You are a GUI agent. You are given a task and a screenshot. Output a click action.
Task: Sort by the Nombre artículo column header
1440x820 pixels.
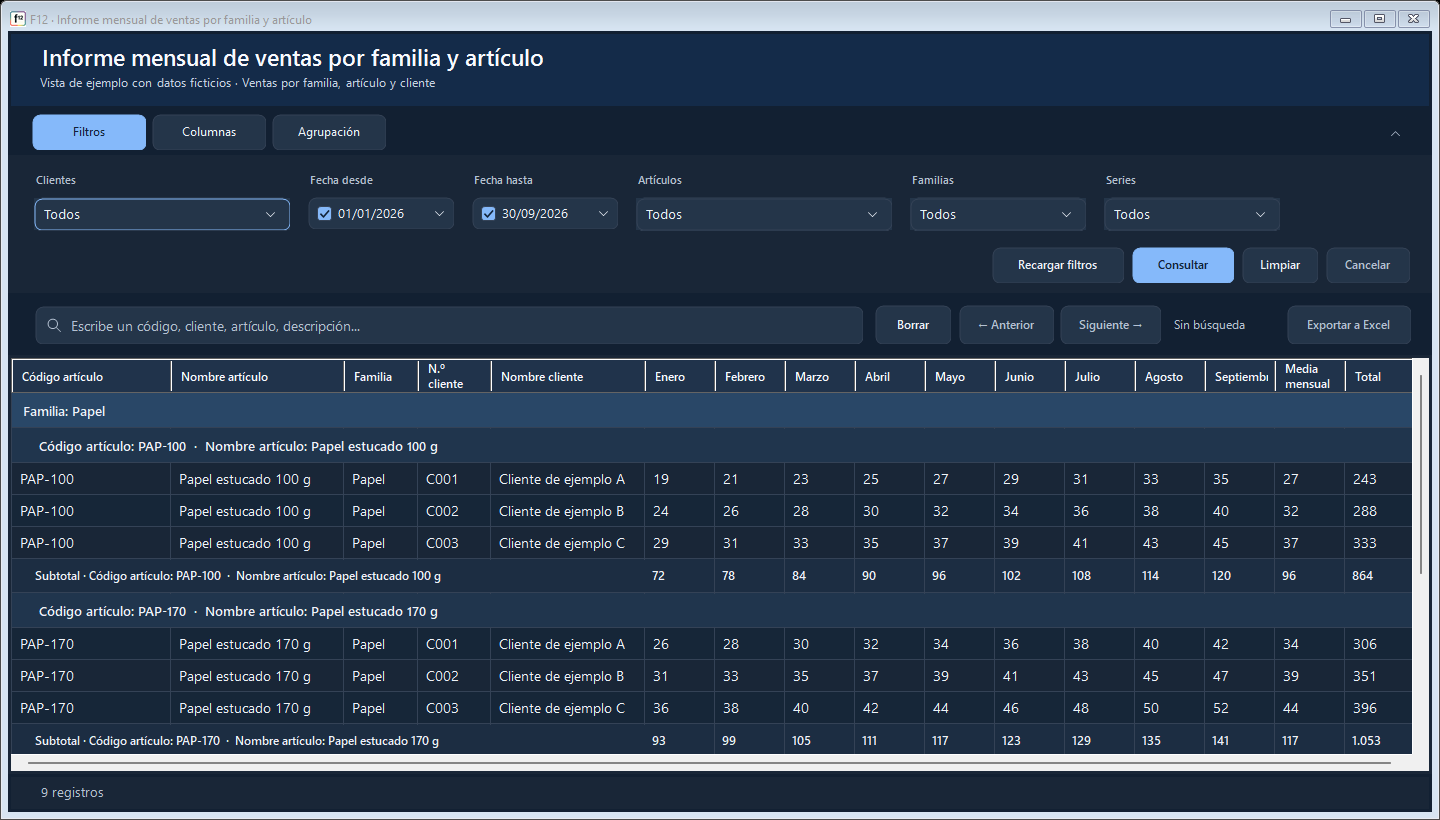[258, 377]
